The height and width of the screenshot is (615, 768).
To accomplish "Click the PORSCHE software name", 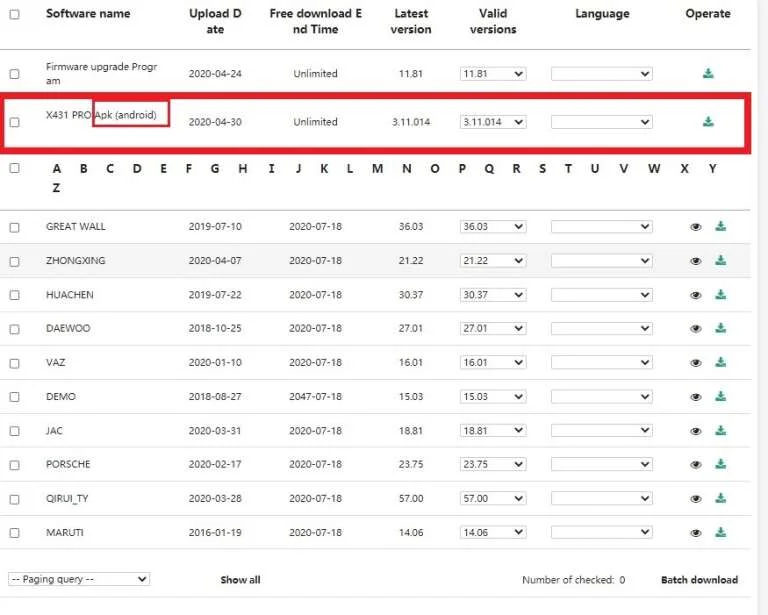I will [x=68, y=465].
